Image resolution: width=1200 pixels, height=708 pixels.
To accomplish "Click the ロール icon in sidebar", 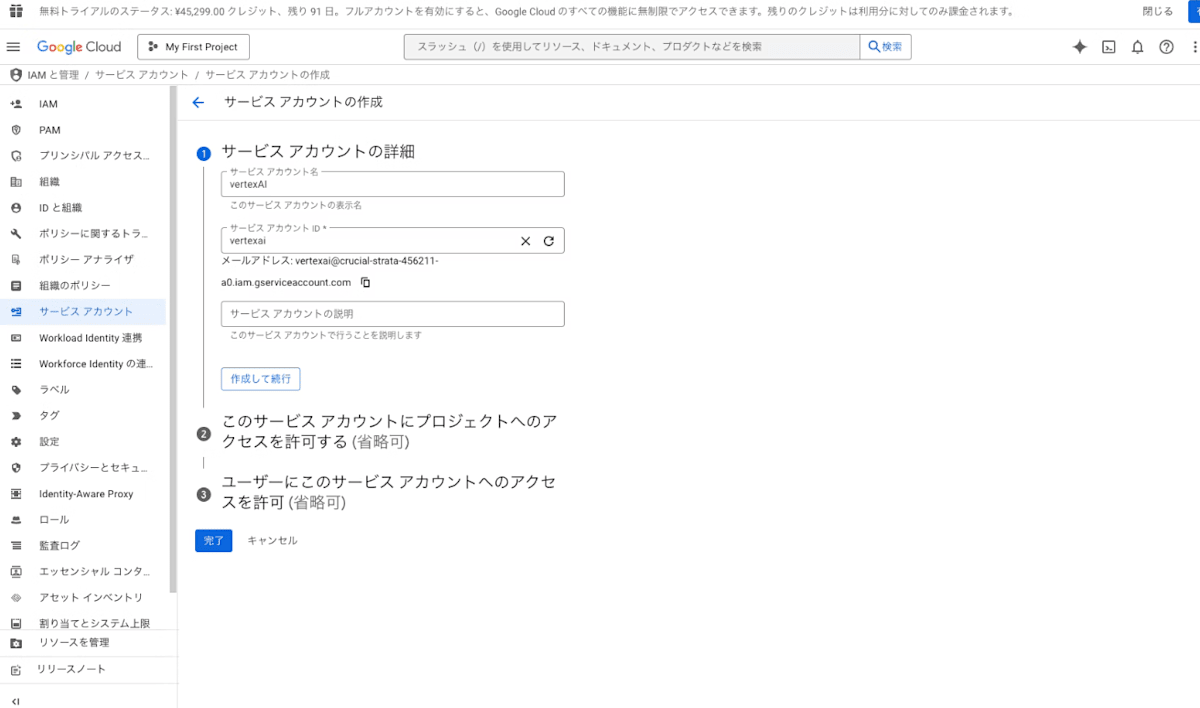I will [x=16, y=520].
